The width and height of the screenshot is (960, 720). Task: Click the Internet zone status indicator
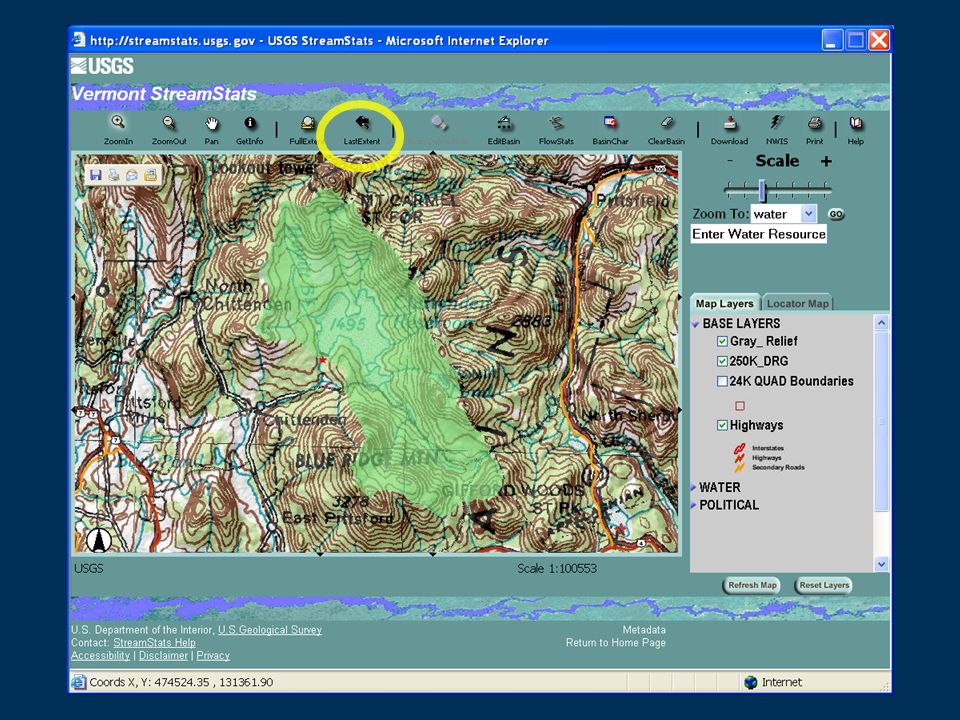[x=773, y=682]
